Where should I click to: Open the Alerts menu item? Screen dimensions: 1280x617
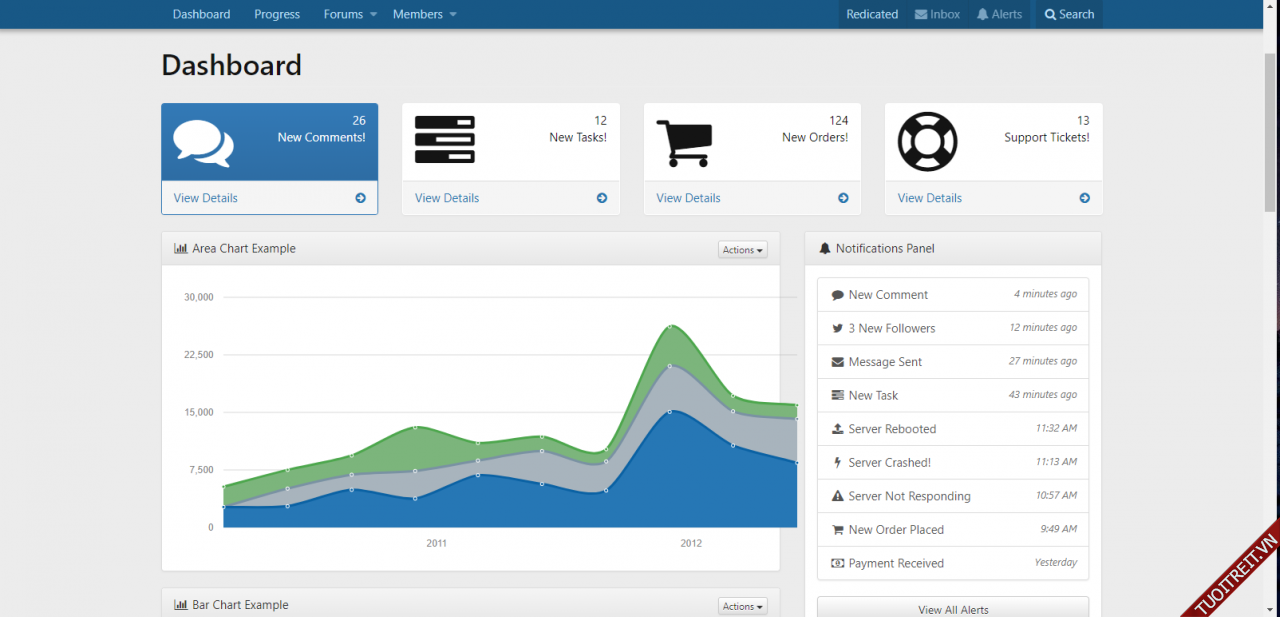click(x=1000, y=14)
